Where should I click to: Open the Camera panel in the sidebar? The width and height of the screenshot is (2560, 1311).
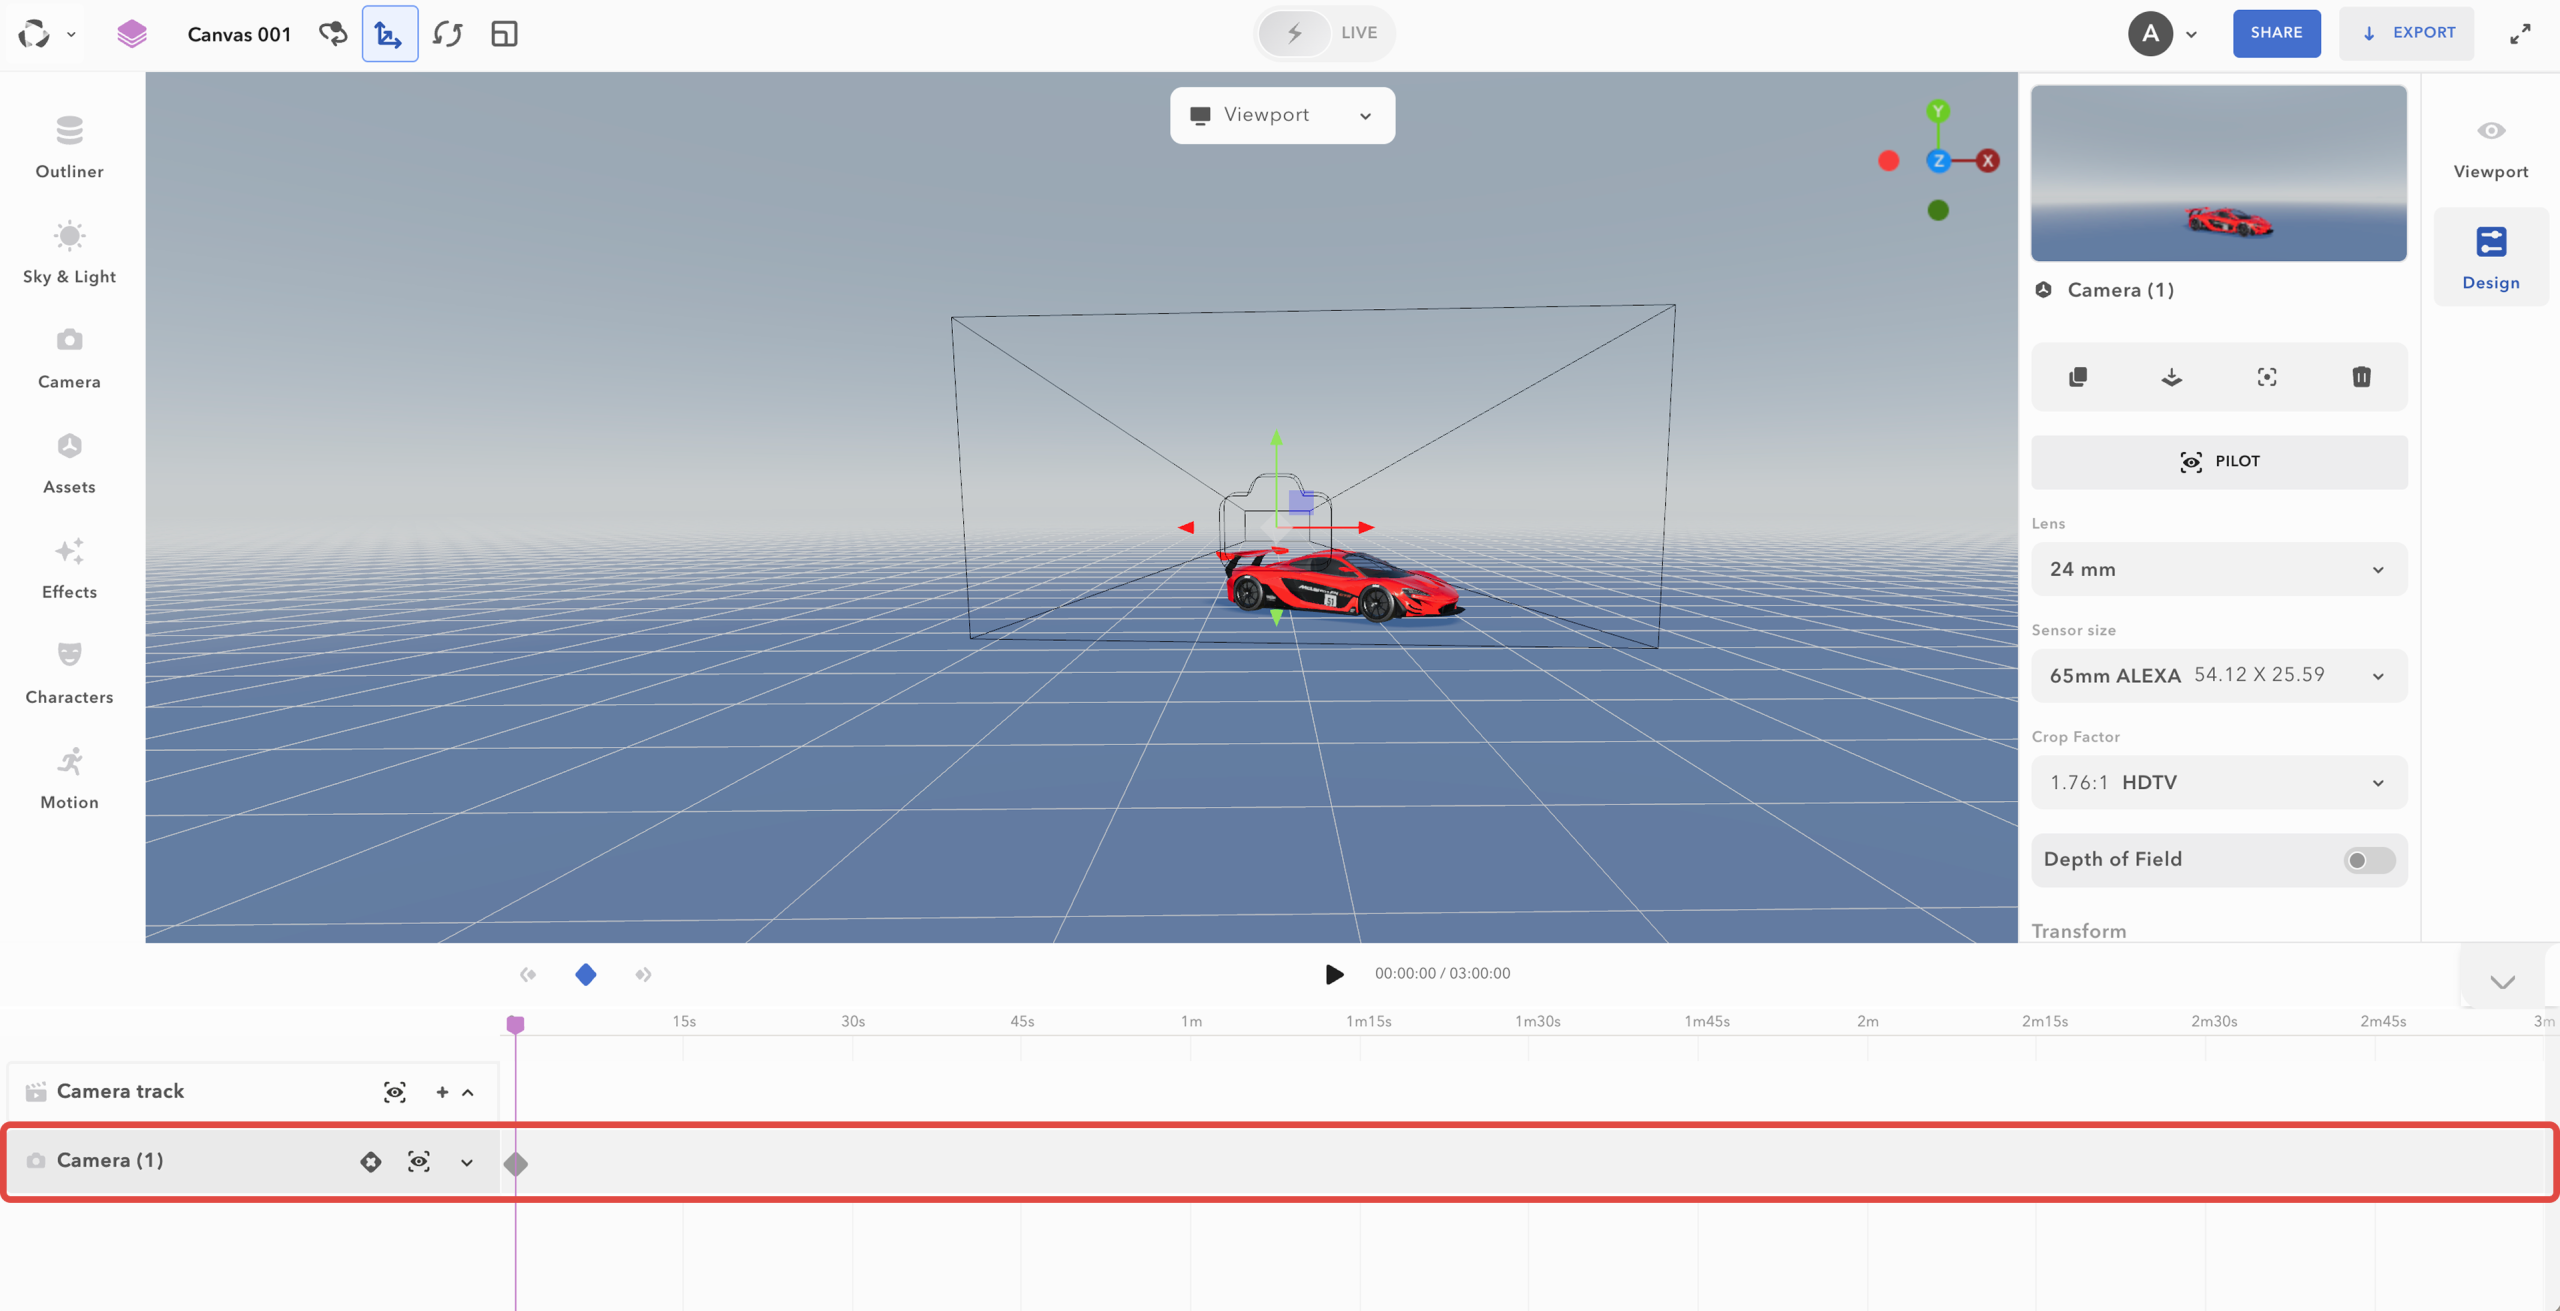[x=68, y=355]
